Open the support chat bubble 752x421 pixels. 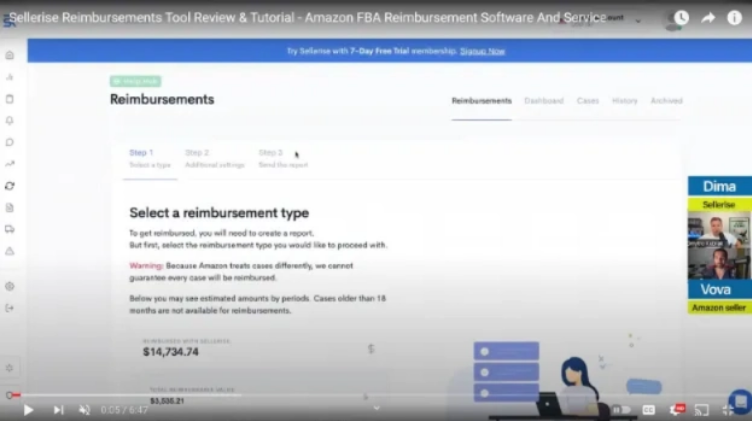[740, 401]
